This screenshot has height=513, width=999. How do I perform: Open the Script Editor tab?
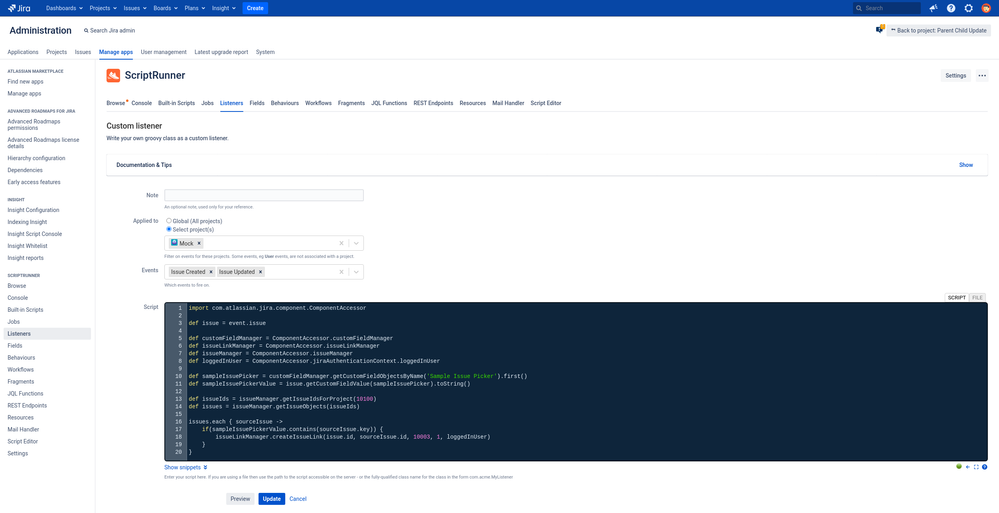click(x=546, y=103)
